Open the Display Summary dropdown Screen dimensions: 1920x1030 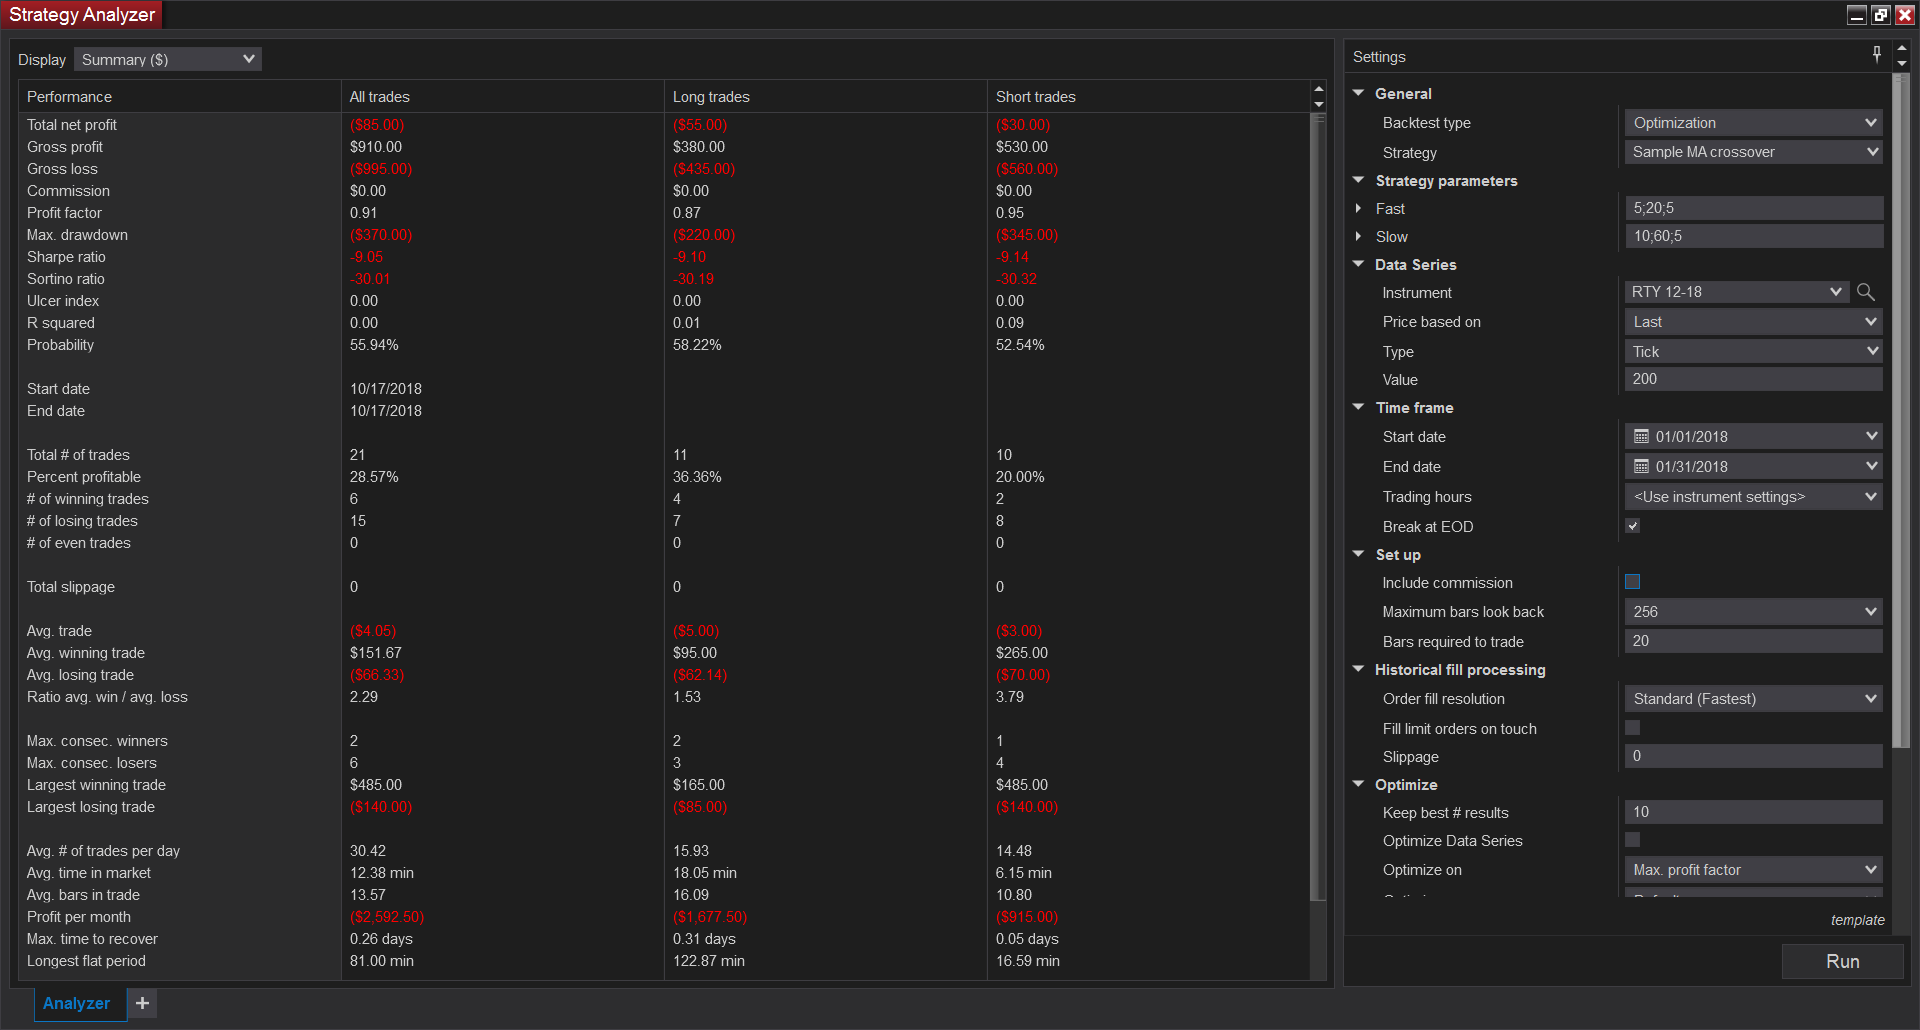(167, 60)
